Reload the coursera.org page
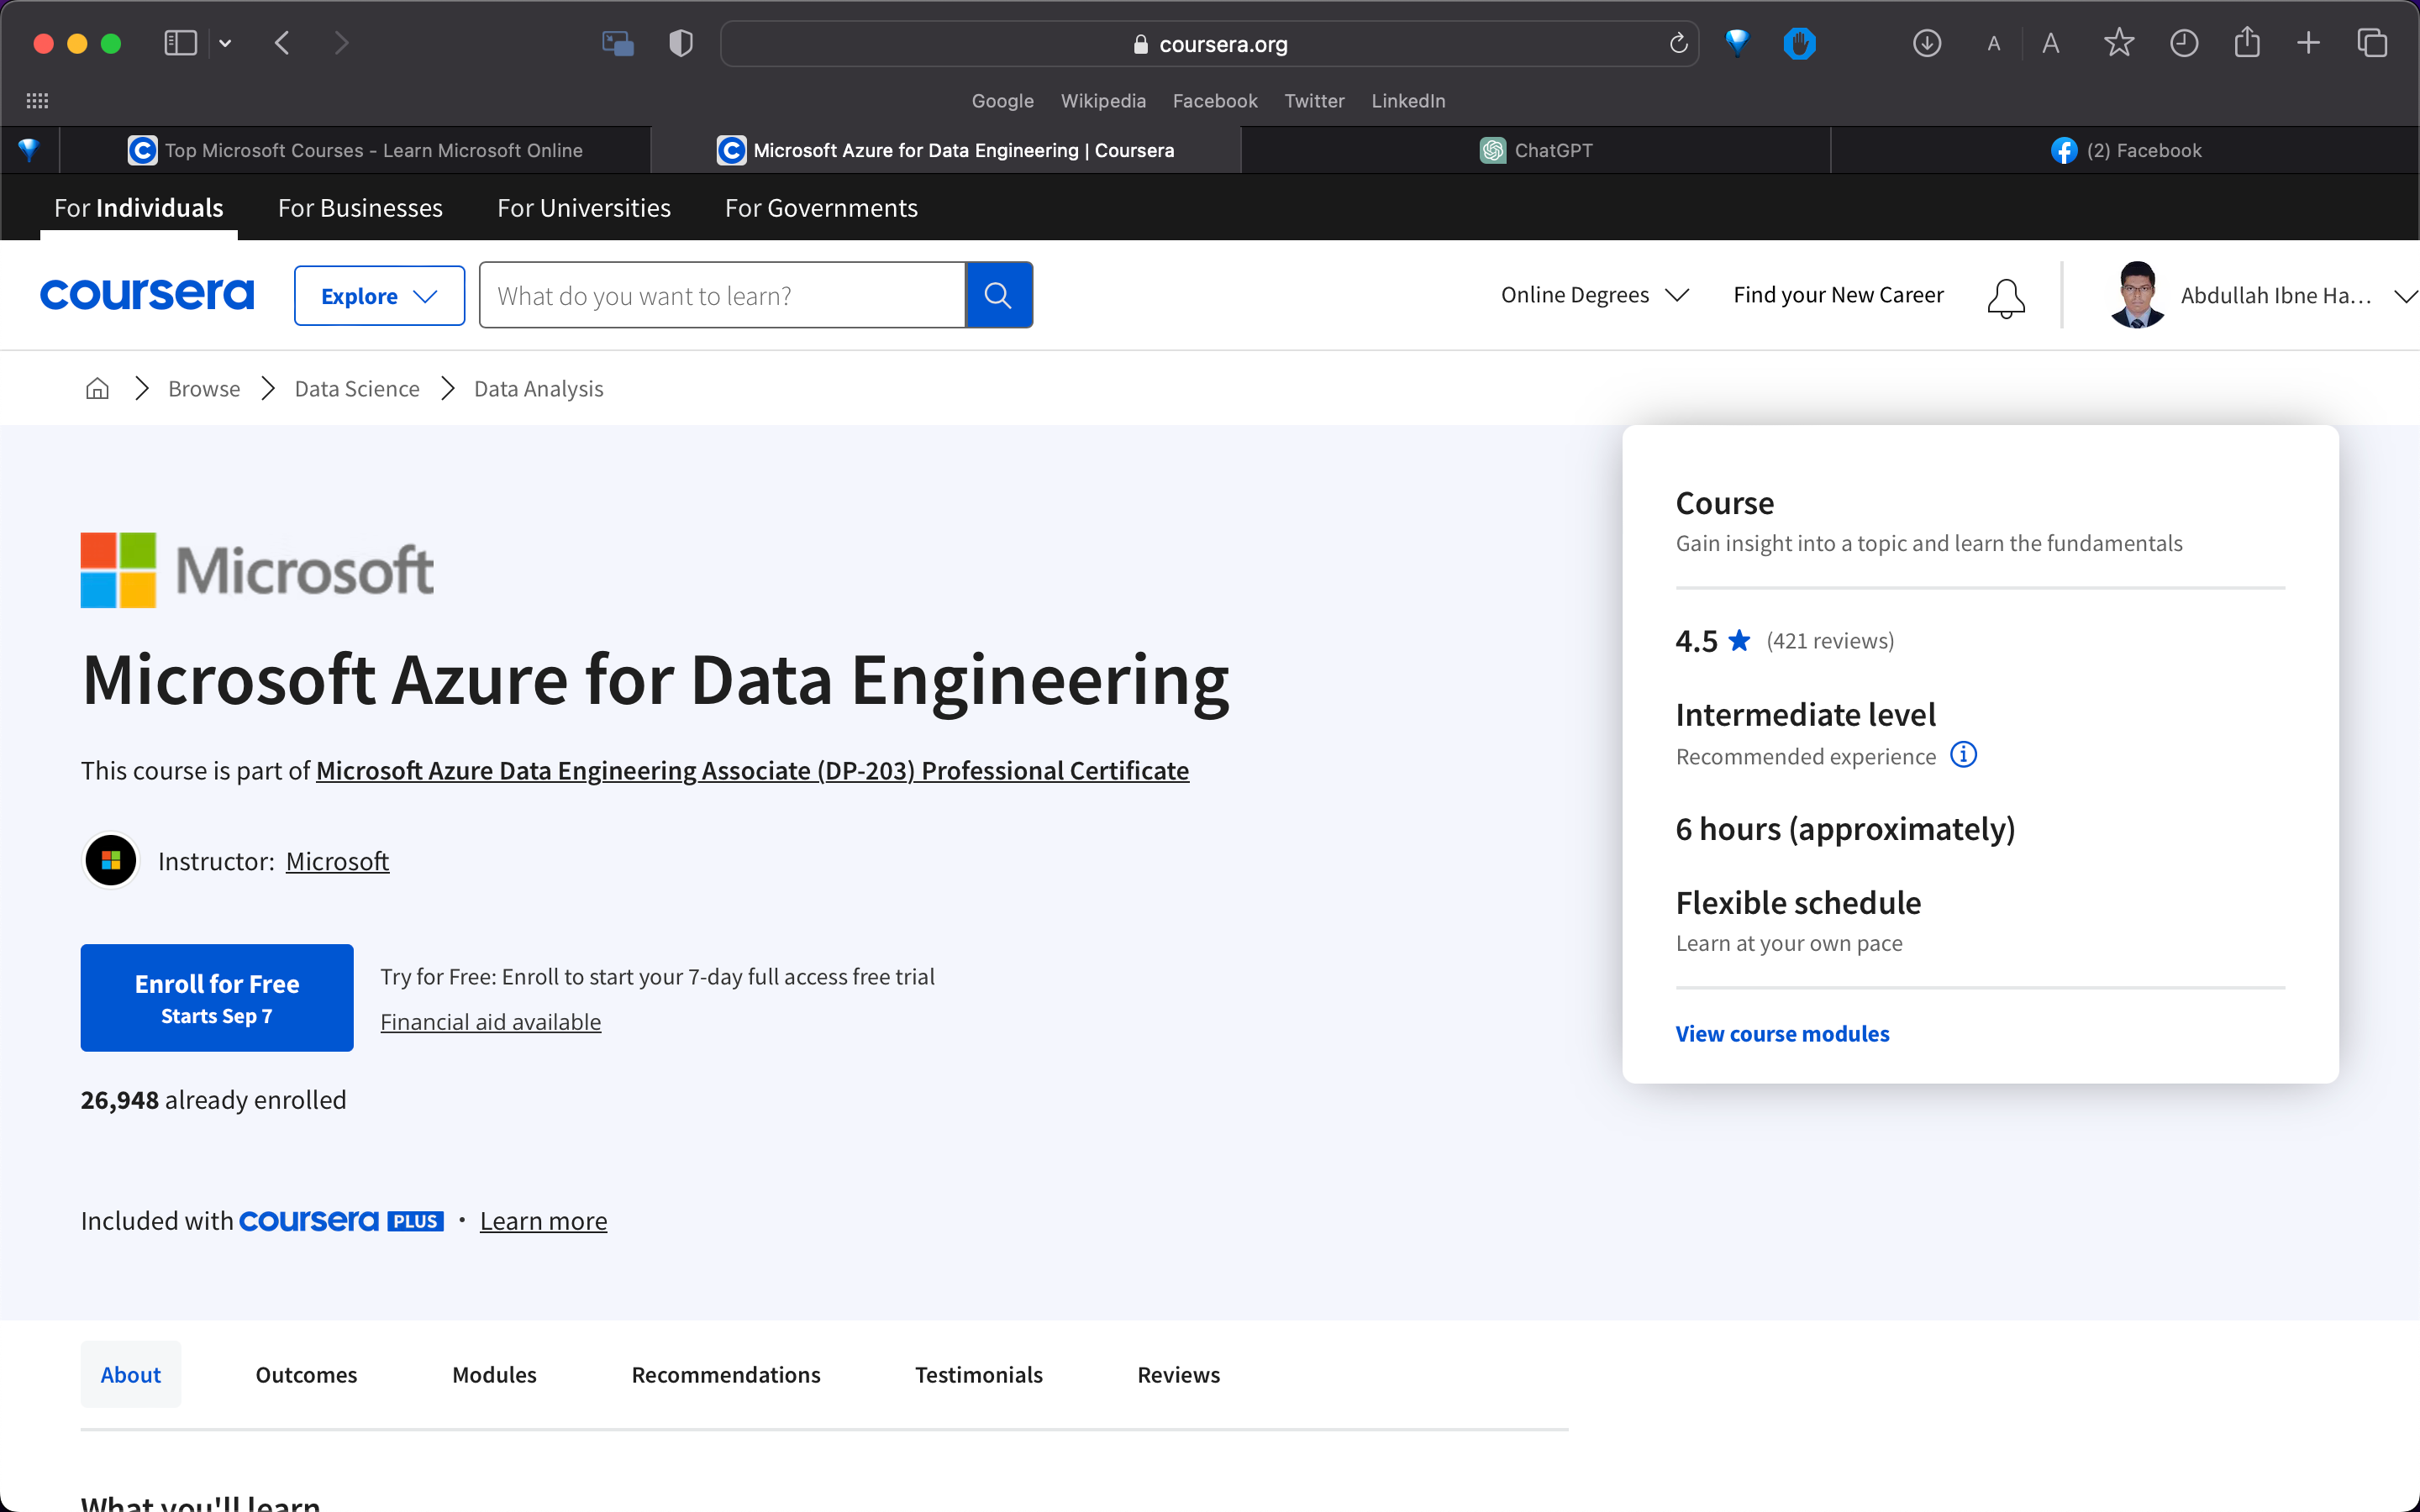 click(1678, 43)
